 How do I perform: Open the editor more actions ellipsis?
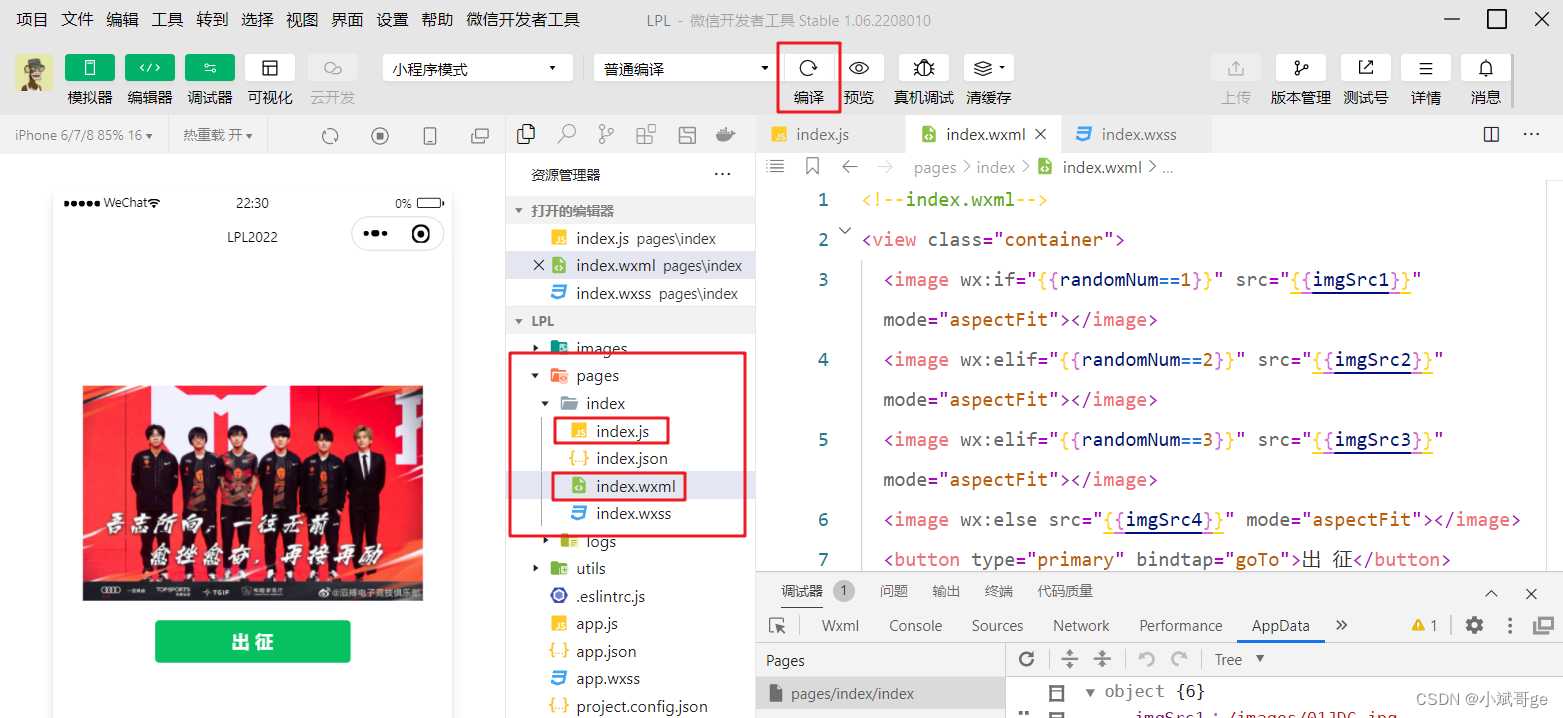click(1531, 134)
